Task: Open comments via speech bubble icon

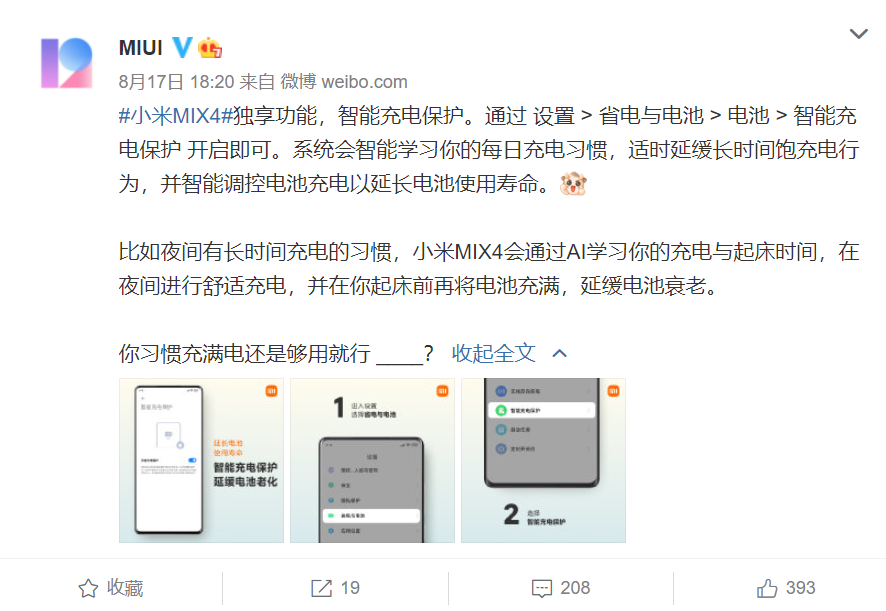Action: pos(542,588)
